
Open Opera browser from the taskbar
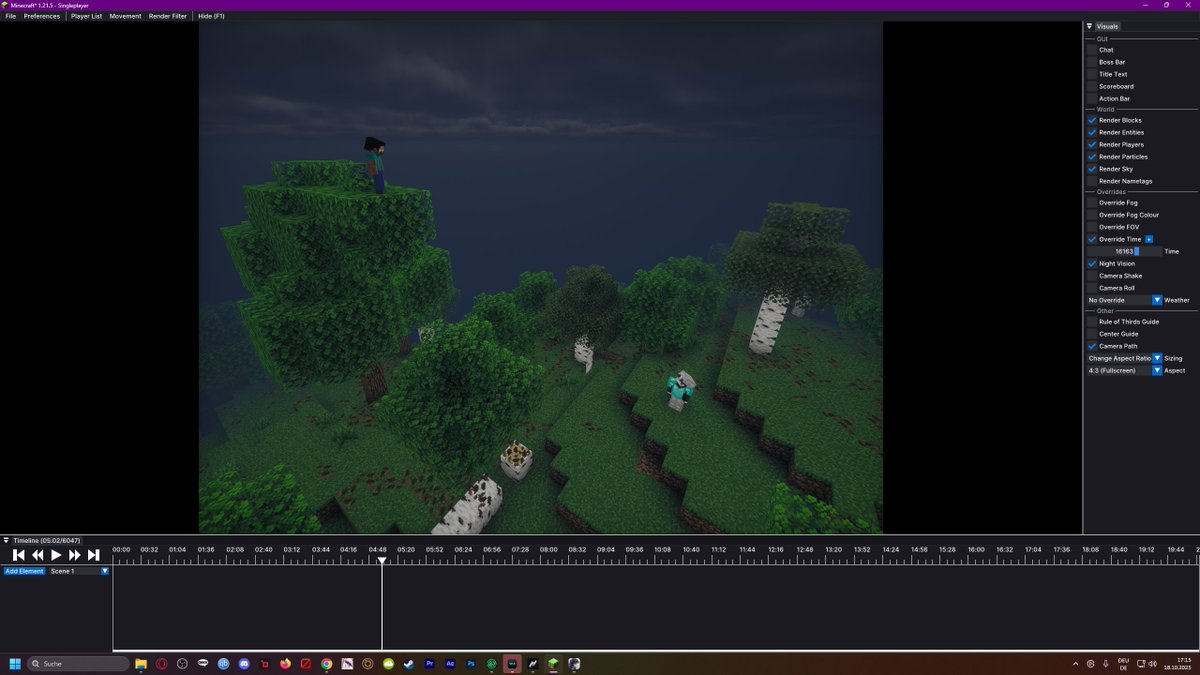[x=161, y=663]
